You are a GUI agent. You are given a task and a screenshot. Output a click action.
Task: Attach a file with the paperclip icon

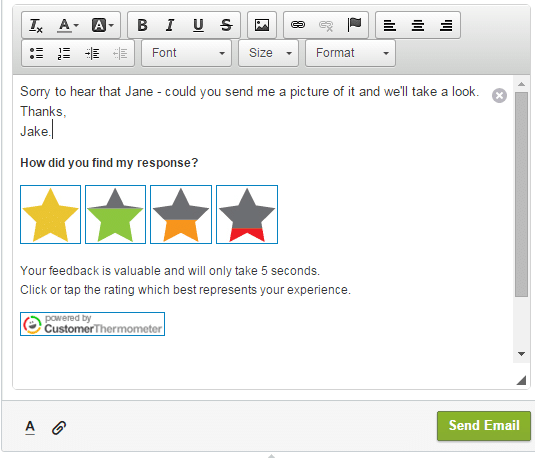(59, 428)
